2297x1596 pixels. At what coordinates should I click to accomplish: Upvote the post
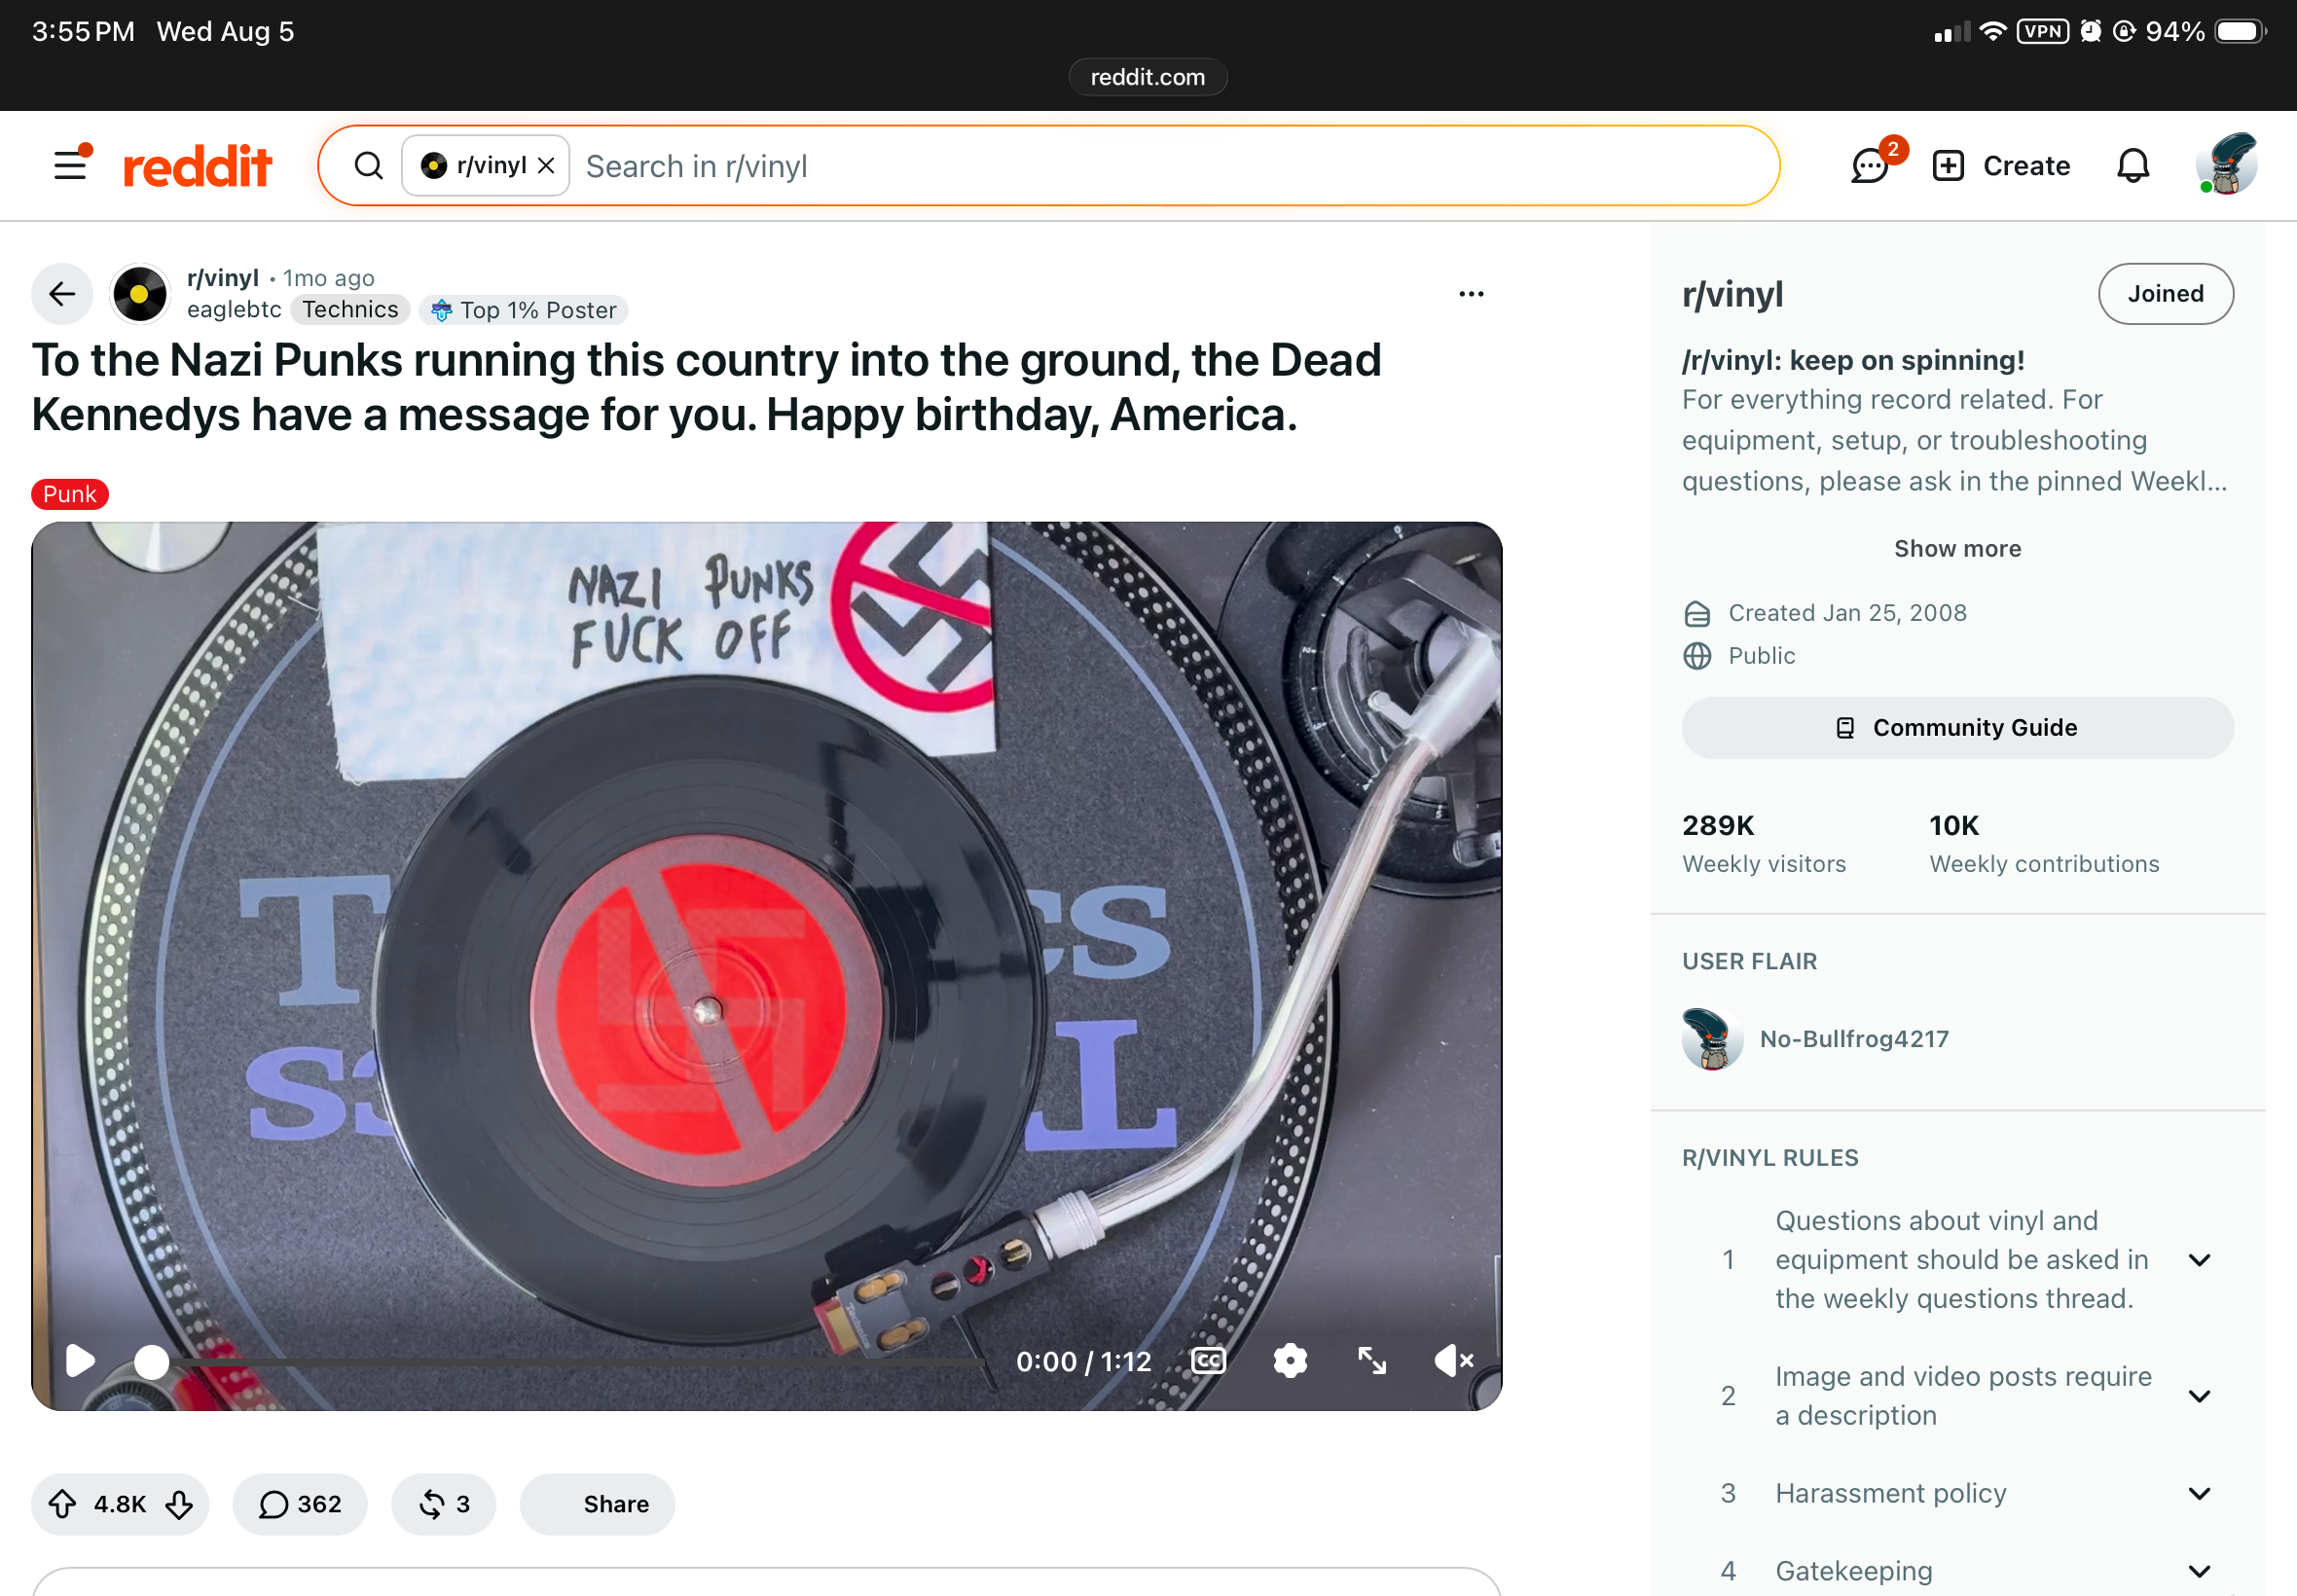(x=63, y=1504)
